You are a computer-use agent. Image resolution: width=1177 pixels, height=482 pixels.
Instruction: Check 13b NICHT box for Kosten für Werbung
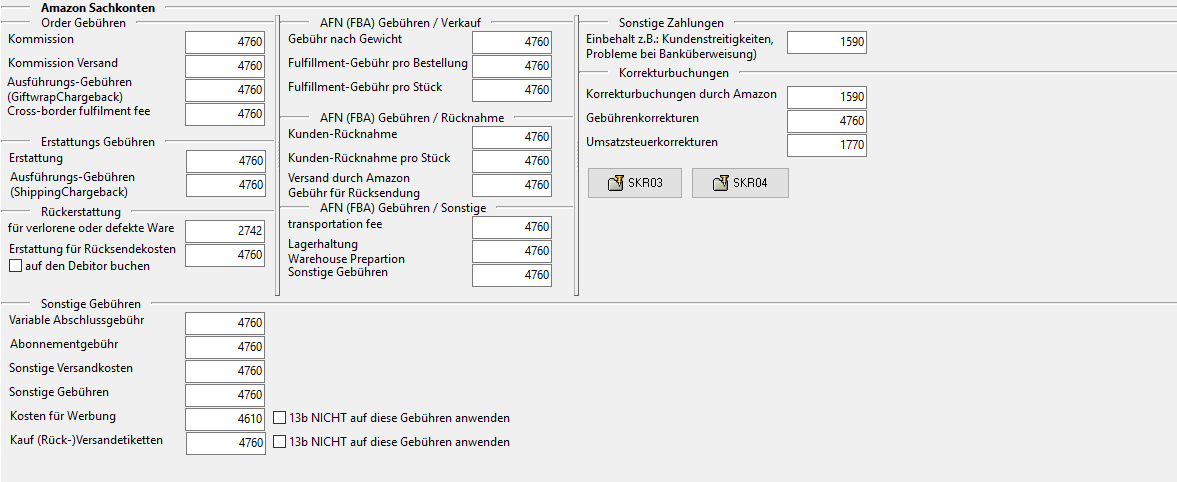(x=280, y=418)
